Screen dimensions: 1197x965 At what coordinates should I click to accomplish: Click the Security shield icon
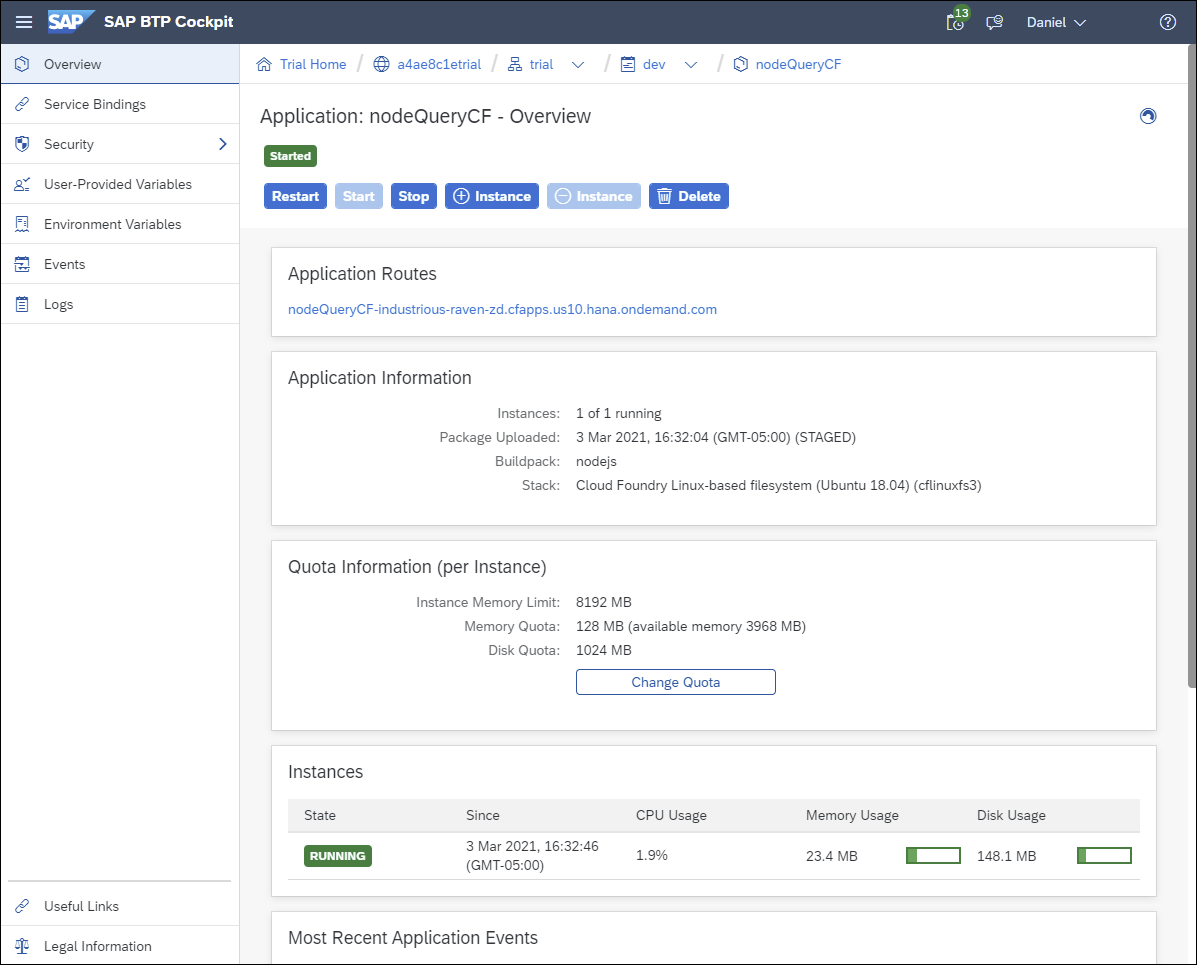tap(22, 144)
